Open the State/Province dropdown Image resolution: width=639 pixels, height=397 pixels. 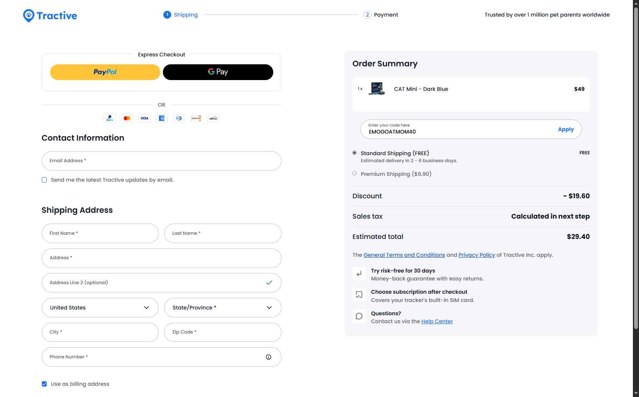(223, 308)
